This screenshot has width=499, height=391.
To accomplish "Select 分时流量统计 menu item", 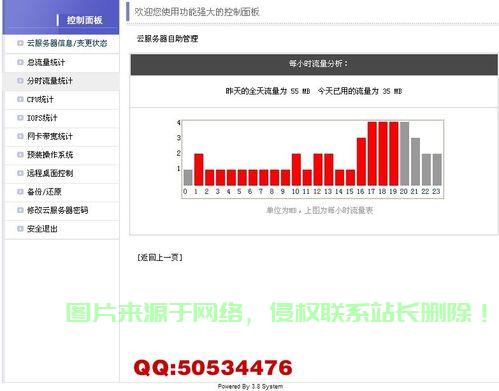I will (50, 81).
